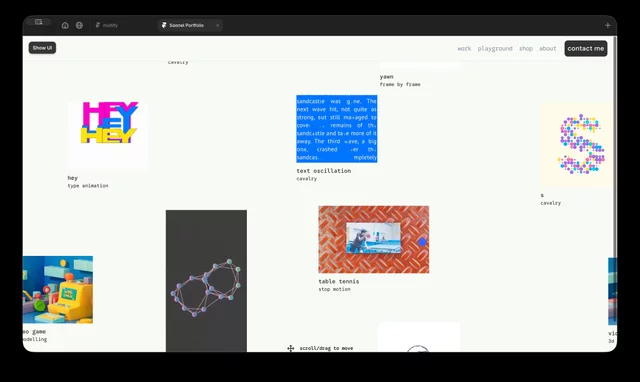Screen dimensions: 640x382
Task: Switch to the multify tab
Action: [107, 25]
